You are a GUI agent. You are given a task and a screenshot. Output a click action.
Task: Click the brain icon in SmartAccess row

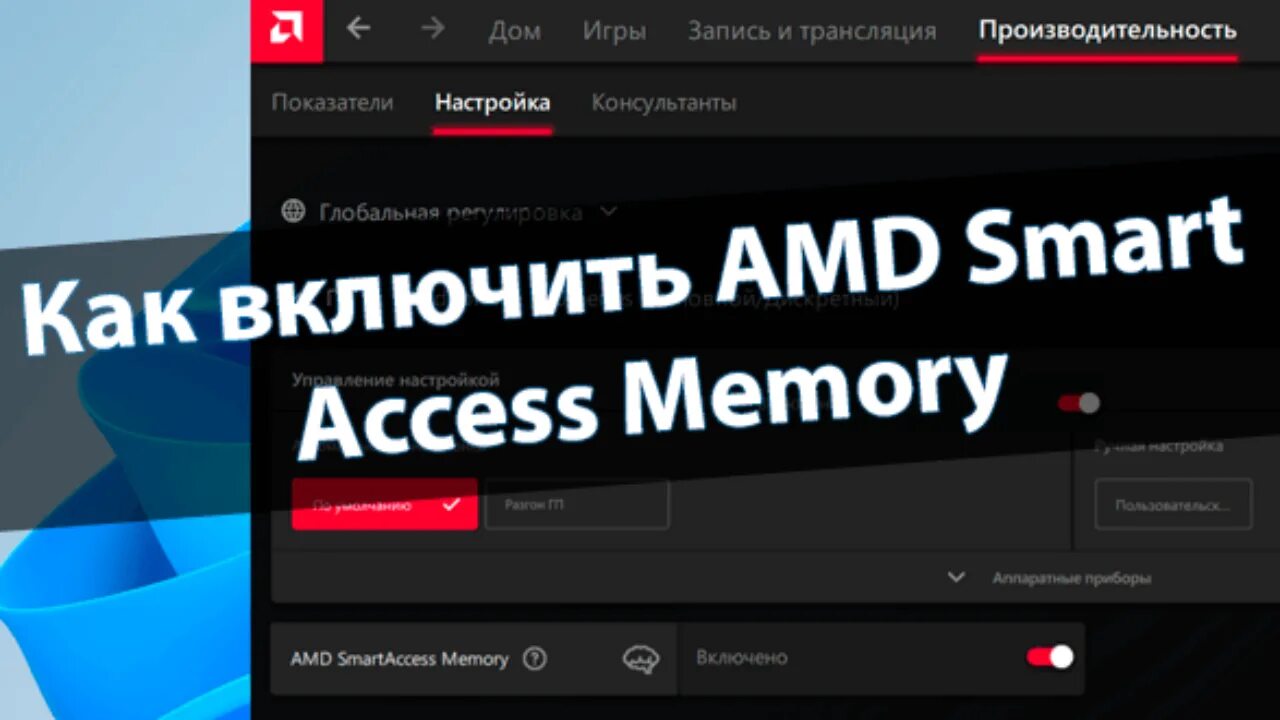click(x=641, y=659)
